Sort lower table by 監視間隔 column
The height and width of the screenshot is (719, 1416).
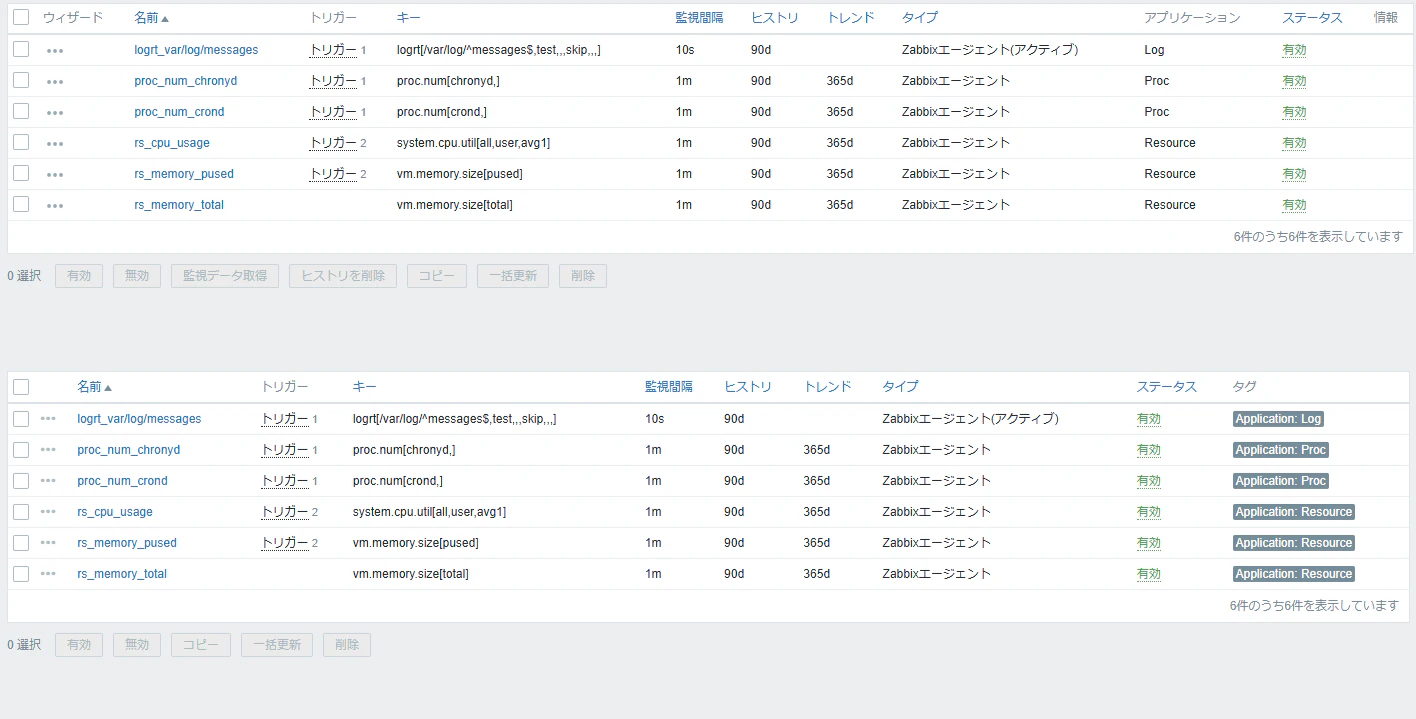(x=668, y=387)
